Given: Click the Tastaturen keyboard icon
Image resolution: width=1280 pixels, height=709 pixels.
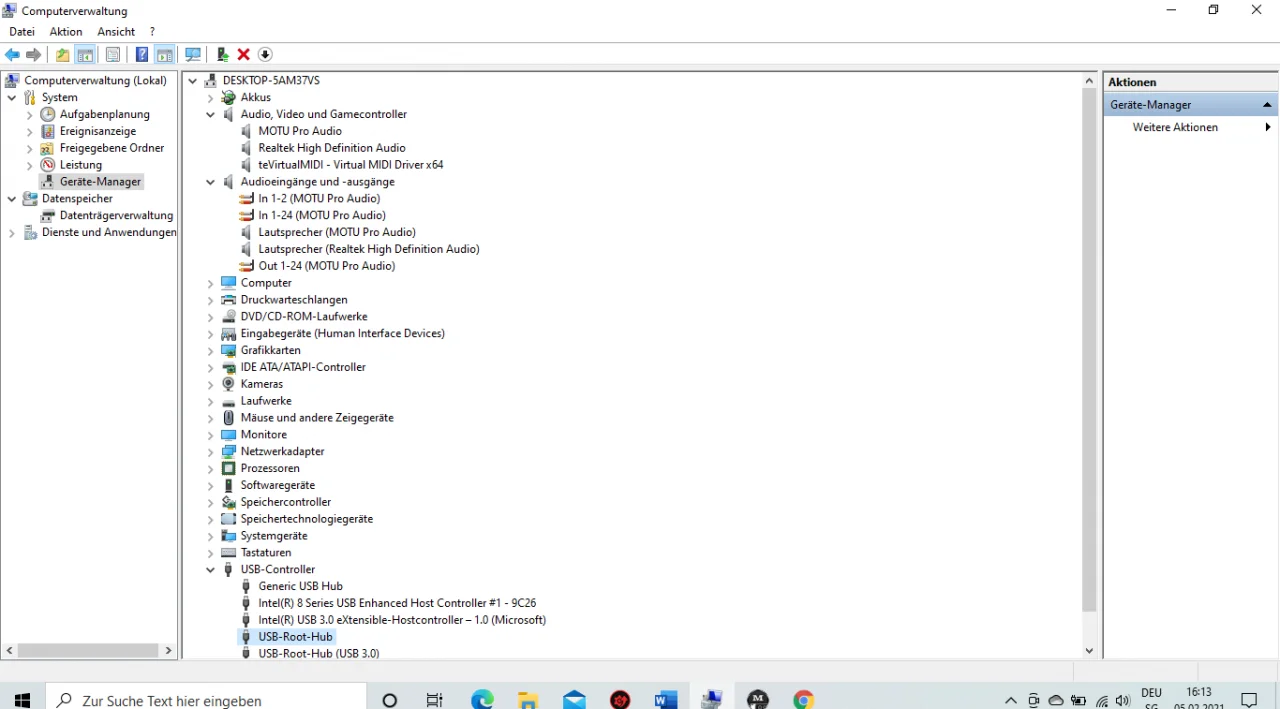Looking at the screenshot, I should (x=229, y=552).
